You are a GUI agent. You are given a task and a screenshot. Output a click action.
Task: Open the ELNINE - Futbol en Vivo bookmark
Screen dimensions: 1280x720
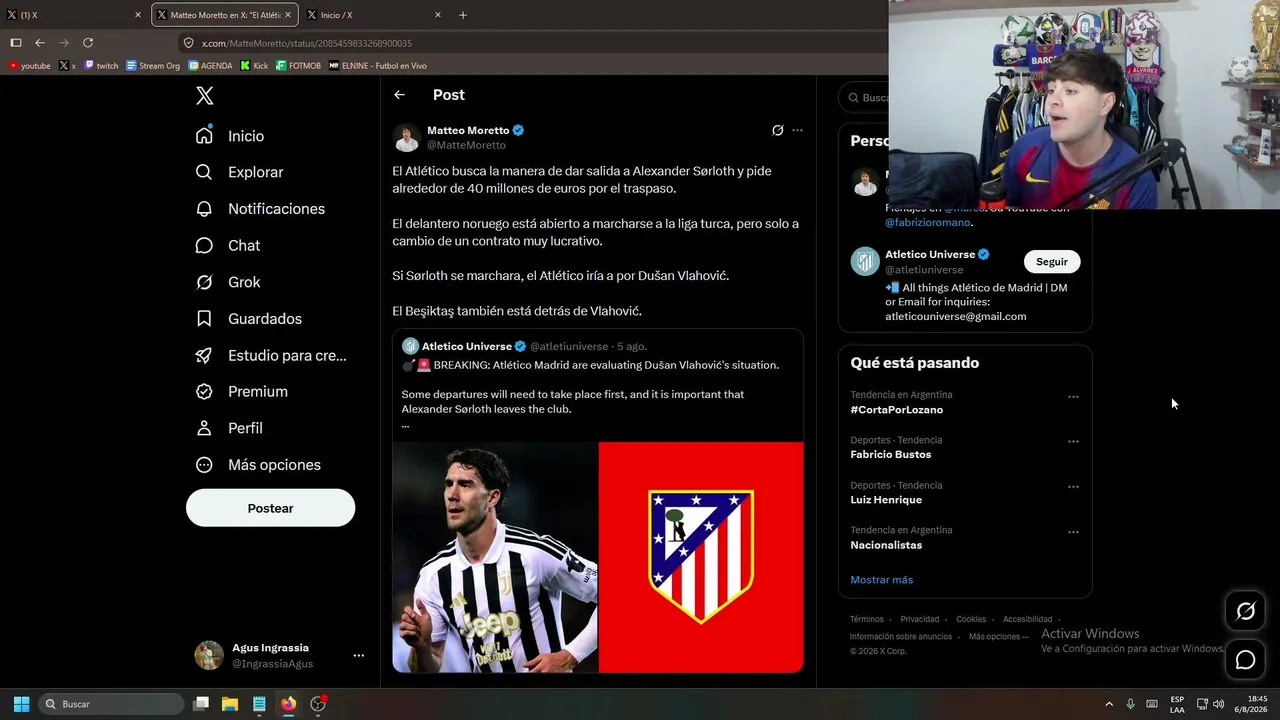point(378,66)
